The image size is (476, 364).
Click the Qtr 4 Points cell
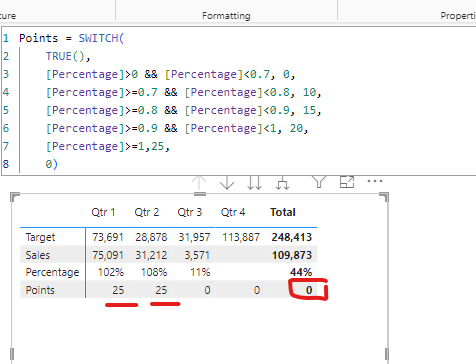257,290
